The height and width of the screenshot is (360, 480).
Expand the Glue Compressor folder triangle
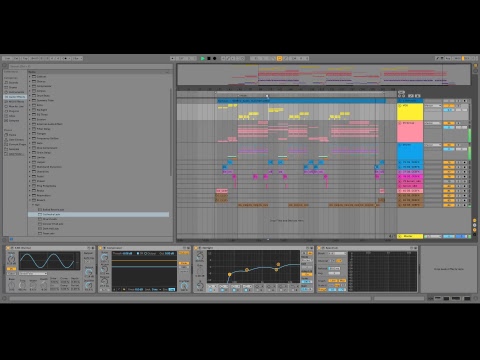coord(30,148)
